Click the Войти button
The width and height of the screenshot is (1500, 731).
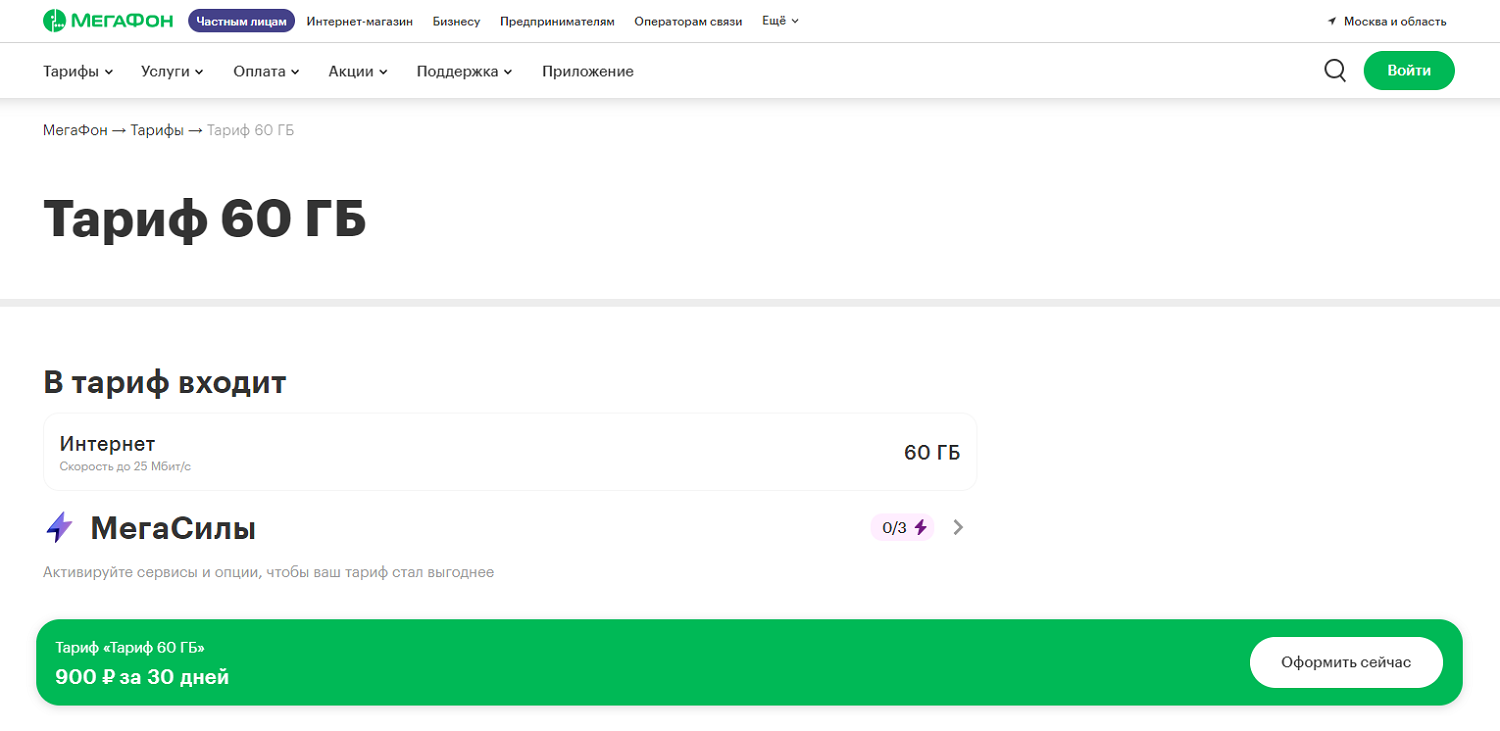1409,71
